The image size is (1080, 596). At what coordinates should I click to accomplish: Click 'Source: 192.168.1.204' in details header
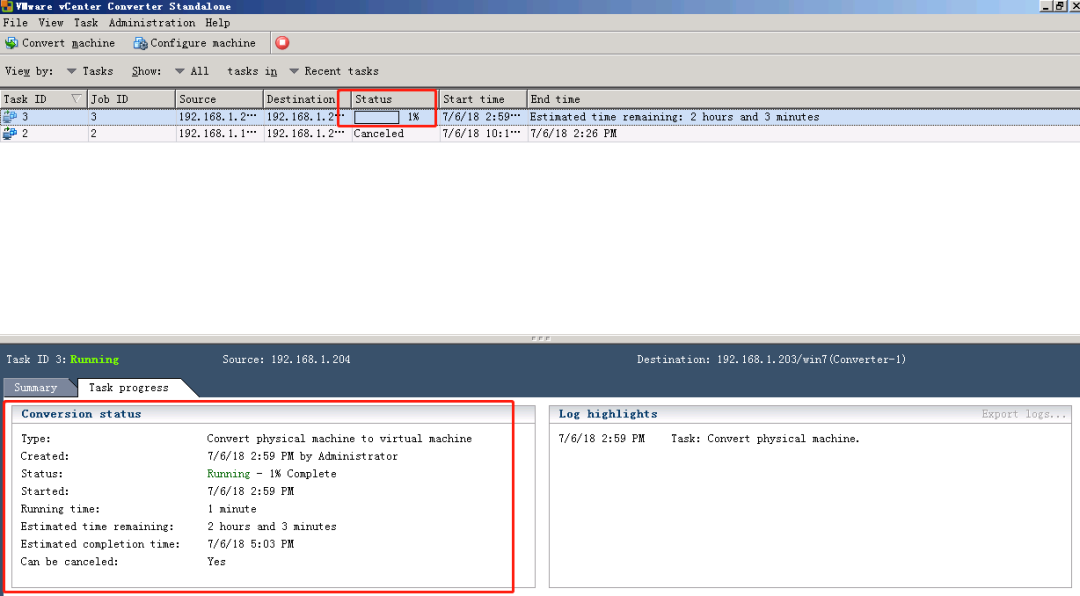click(286, 359)
